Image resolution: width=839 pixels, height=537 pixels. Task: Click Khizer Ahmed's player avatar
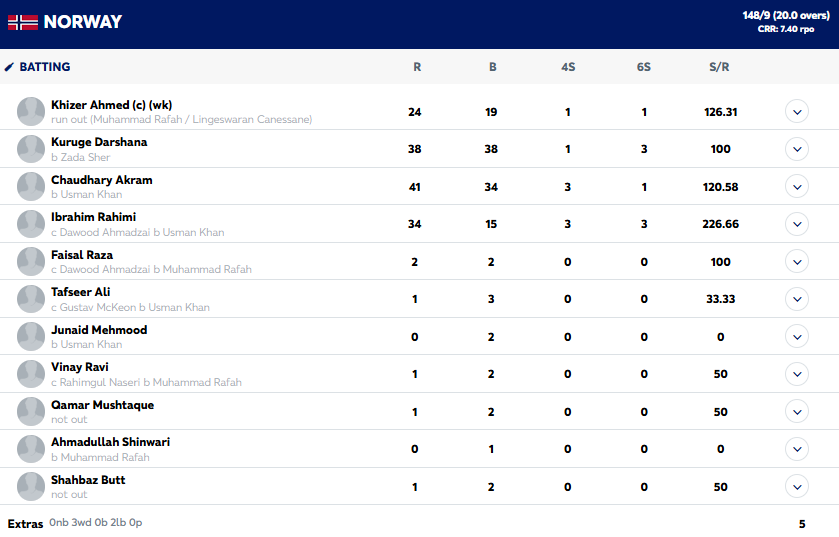point(31,112)
